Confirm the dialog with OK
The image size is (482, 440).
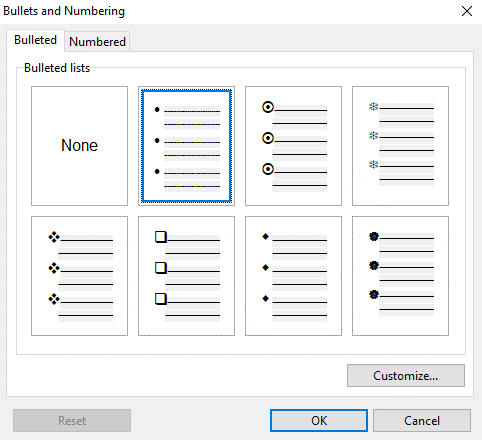tap(319, 421)
